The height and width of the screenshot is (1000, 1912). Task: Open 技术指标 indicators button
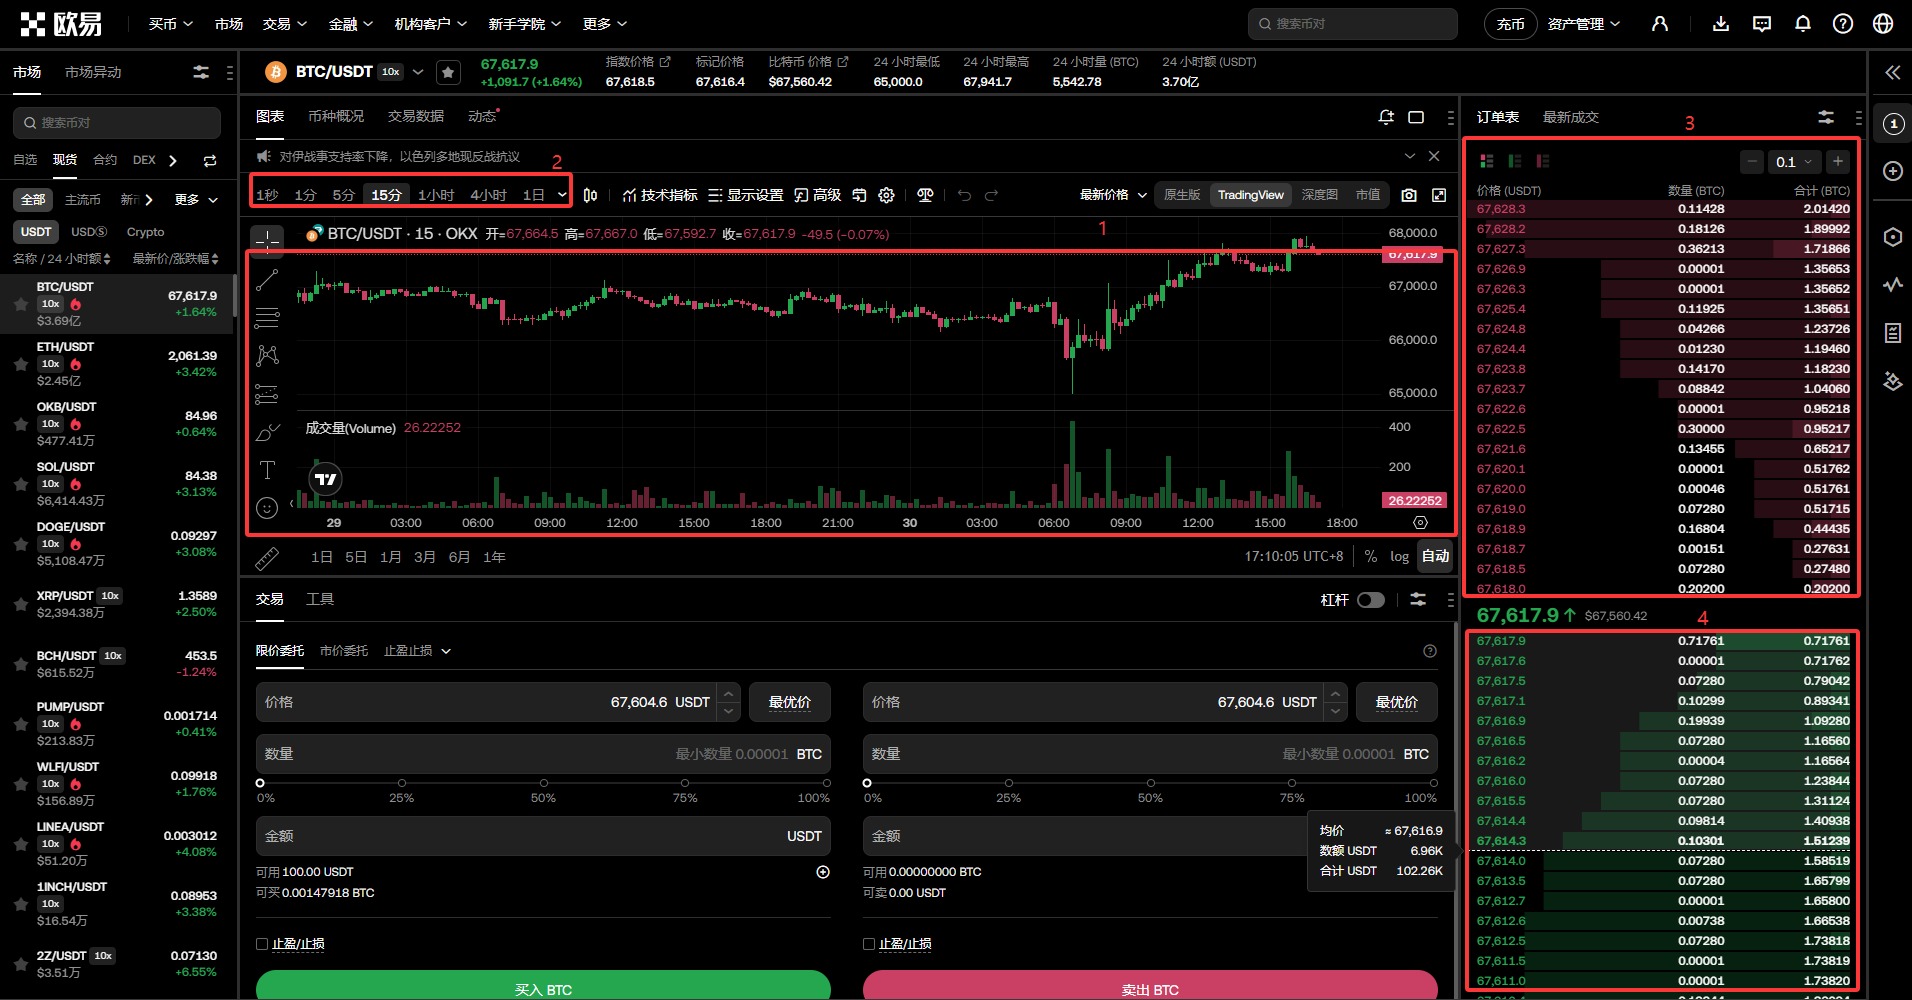pos(660,195)
